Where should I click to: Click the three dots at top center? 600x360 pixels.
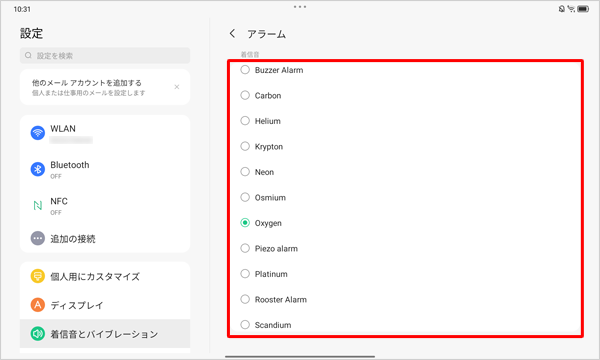(300, 7)
